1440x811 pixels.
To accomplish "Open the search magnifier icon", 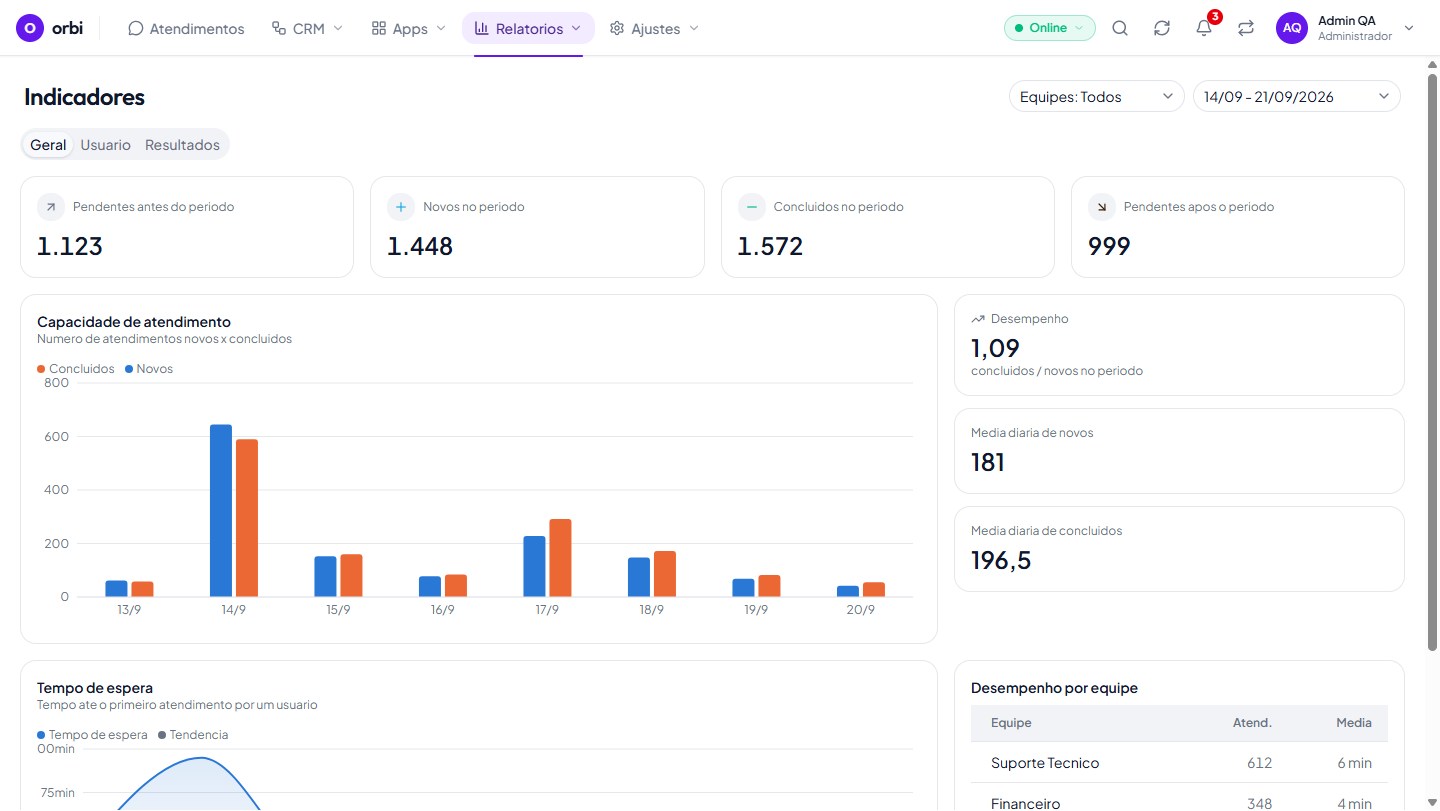I will 1120,28.
